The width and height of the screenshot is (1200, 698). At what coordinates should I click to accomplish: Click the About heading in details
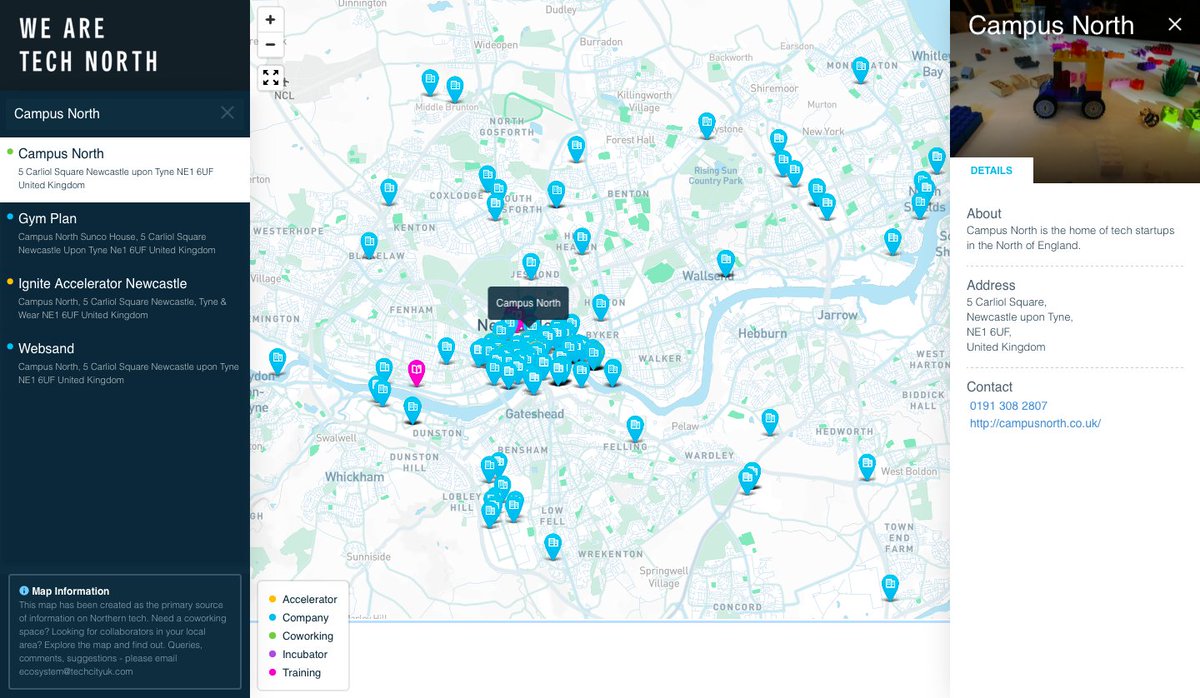click(984, 213)
